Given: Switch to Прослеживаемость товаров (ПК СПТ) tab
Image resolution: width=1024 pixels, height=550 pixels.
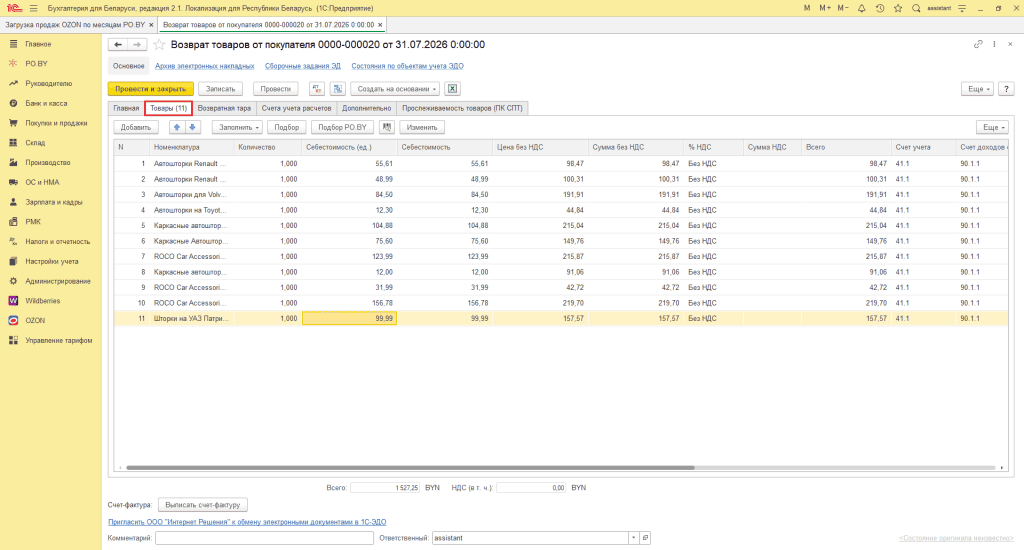Looking at the screenshot, I should click(462, 108).
